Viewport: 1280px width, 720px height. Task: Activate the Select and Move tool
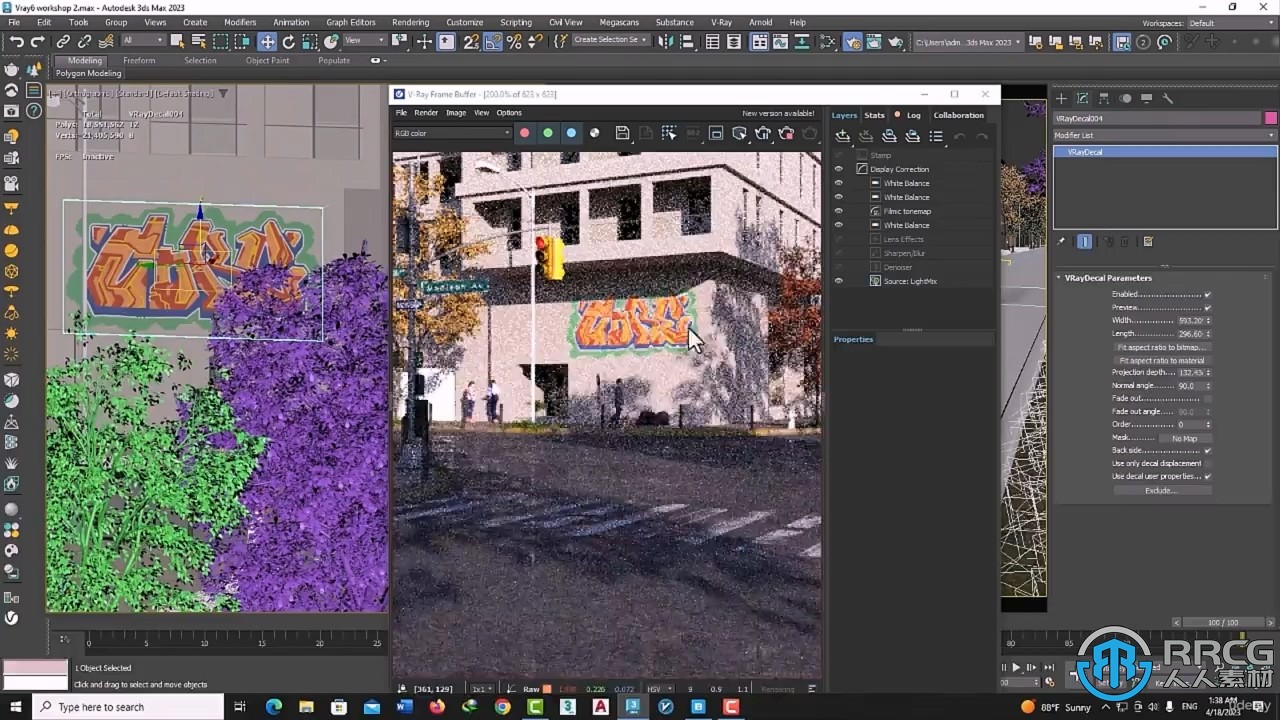(267, 42)
